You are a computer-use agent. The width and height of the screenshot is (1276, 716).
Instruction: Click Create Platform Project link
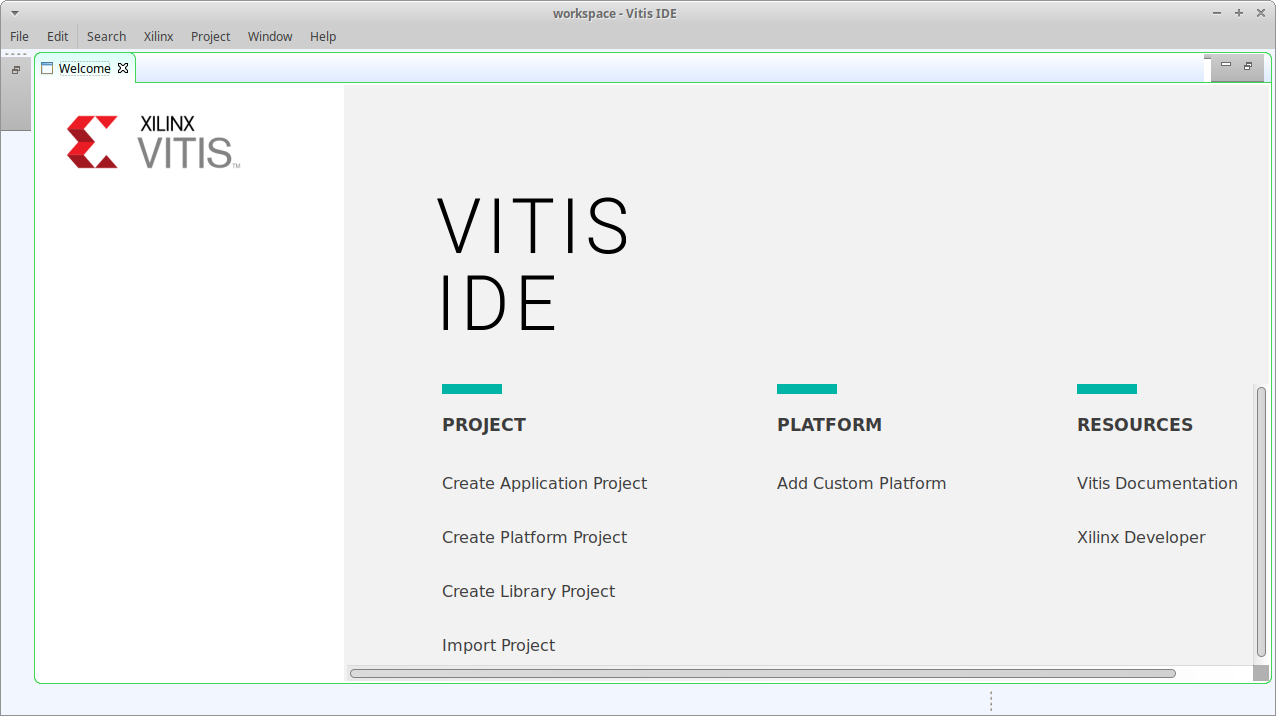(534, 537)
